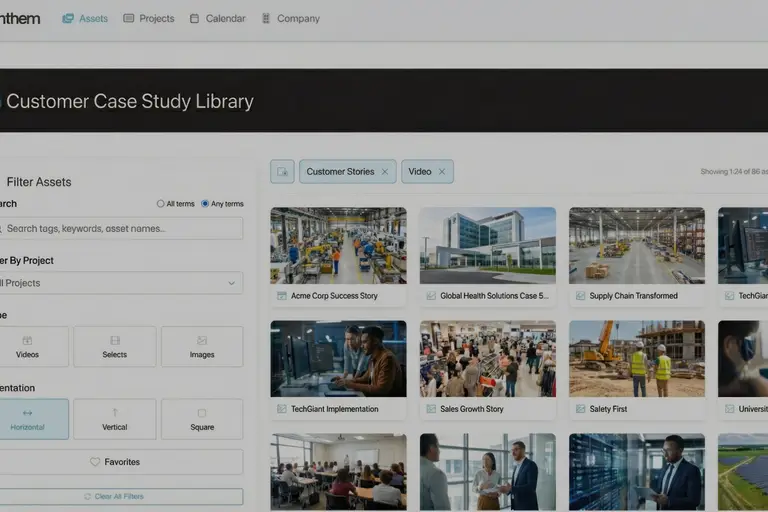The image size is (768, 512).
Task: Click the image icon beside Supply Chain Transformed
Action: point(580,296)
